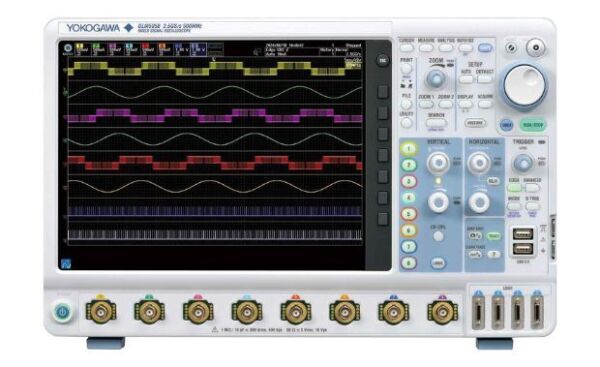Push the PRINT key
Image resolution: width=600 pixels, height=367 pixels.
(x=406, y=69)
